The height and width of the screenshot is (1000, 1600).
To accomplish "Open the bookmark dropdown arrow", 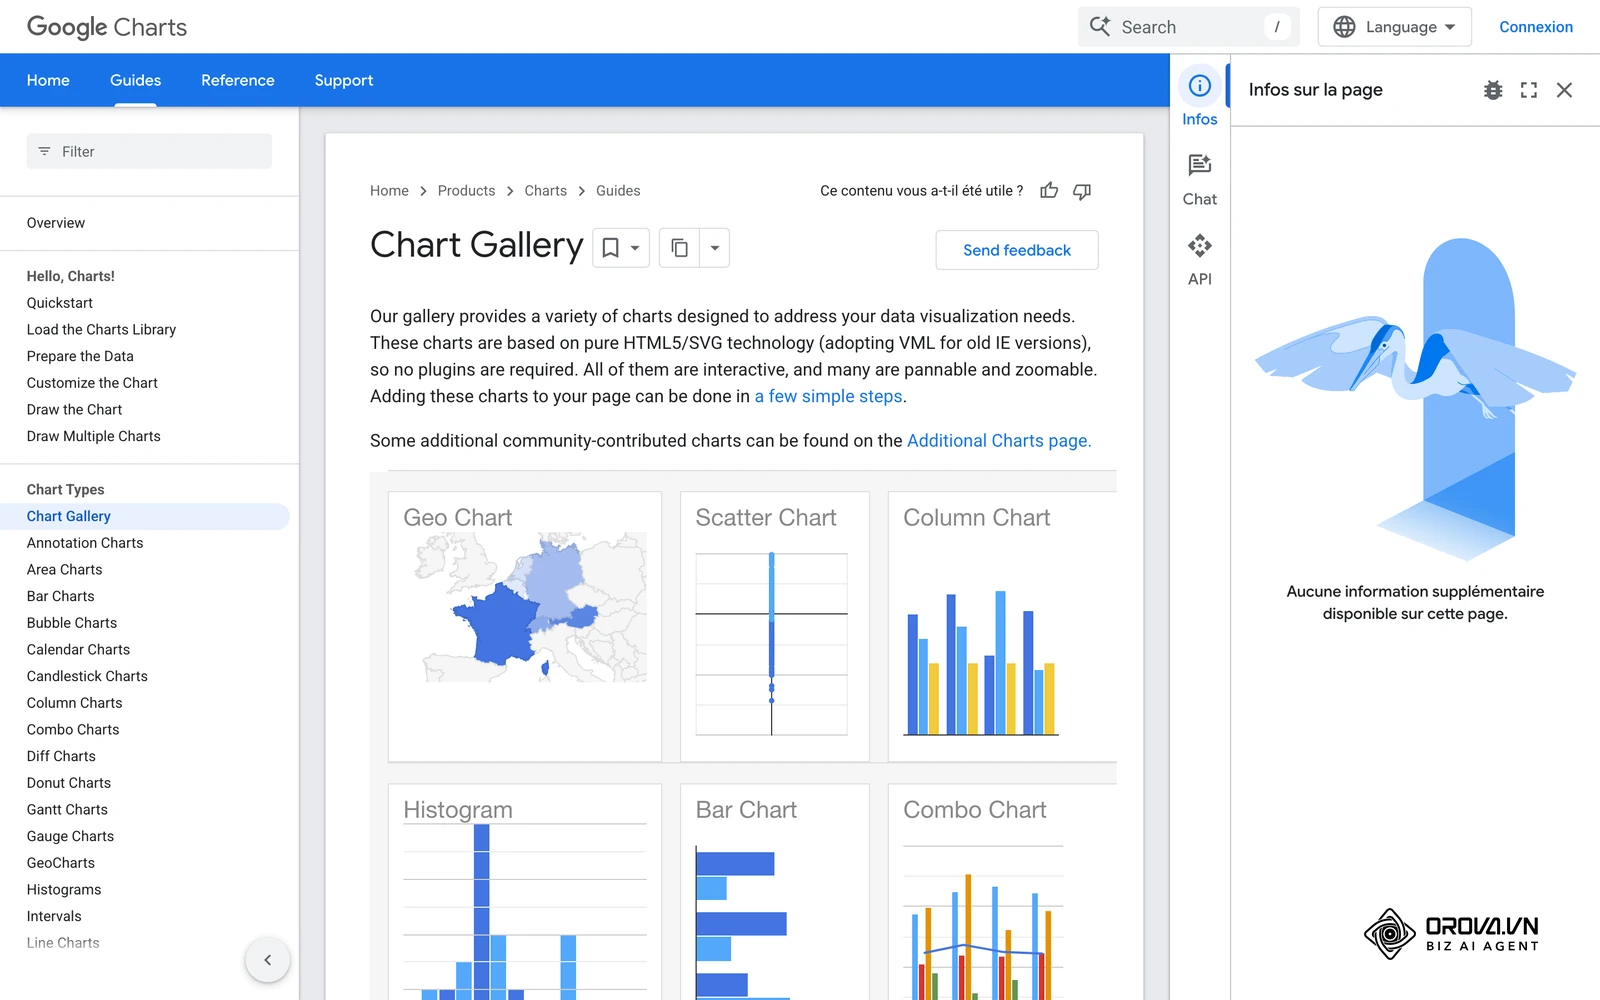I will coord(635,248).
